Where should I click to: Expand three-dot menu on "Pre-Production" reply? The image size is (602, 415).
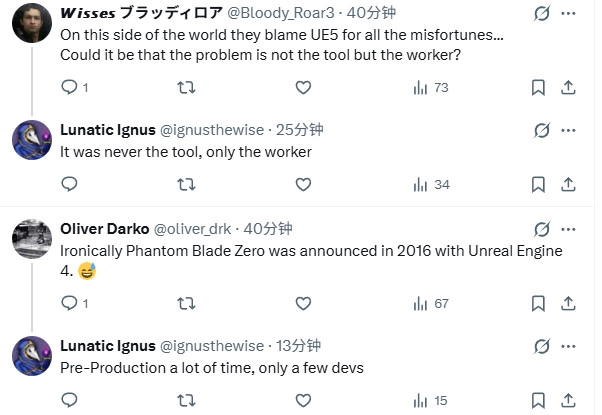[569, 346]
